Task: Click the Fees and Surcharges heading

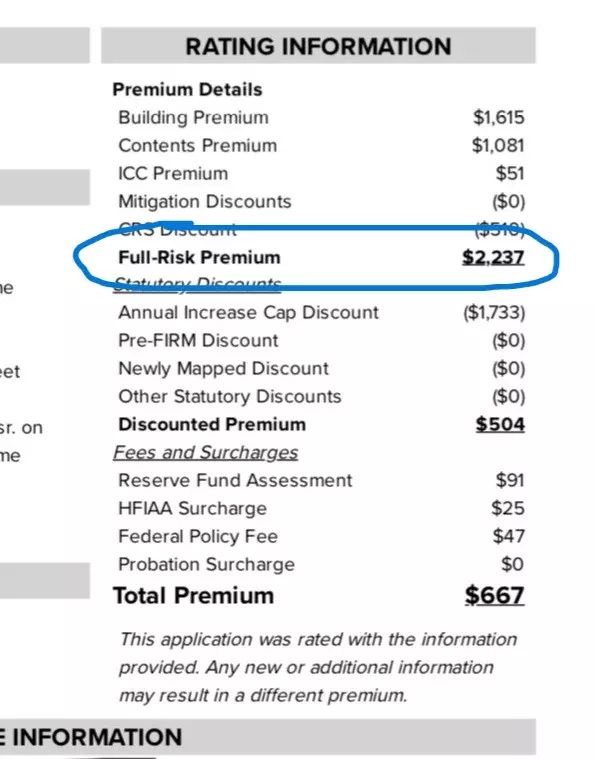Action: click(206, 453)
